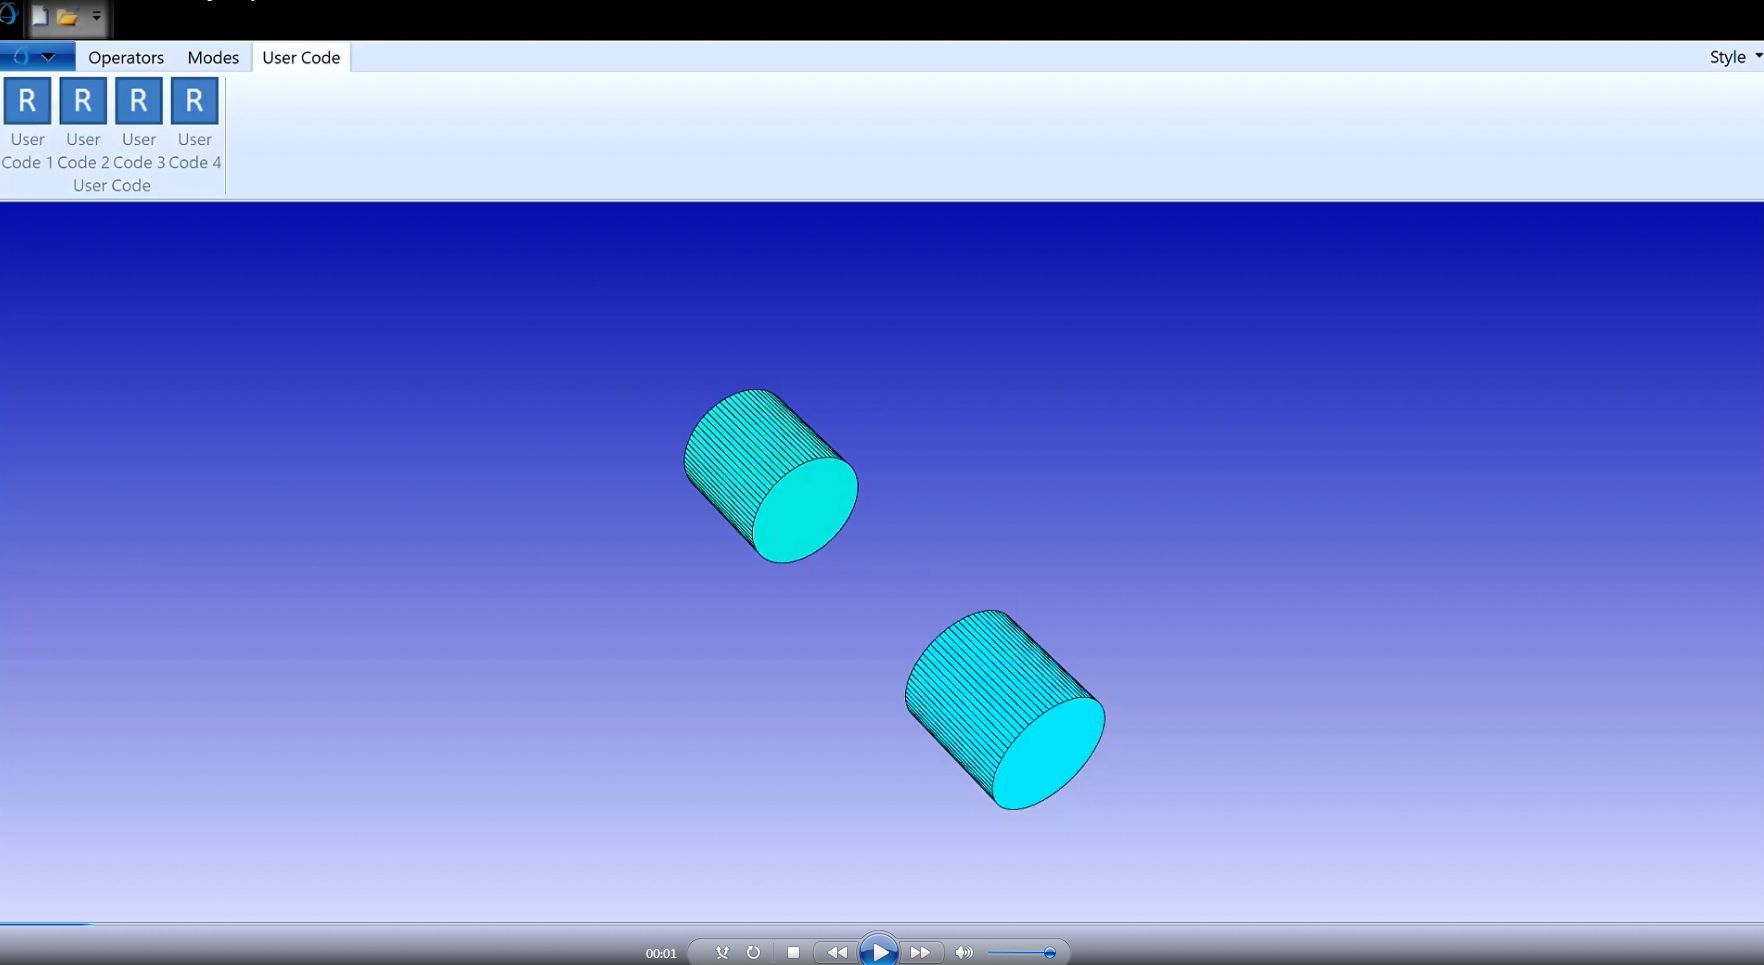Toggle shuffle in the media player
Image resolution: width=1764 pixels, height=965 pixels.
tap(722, 953)
